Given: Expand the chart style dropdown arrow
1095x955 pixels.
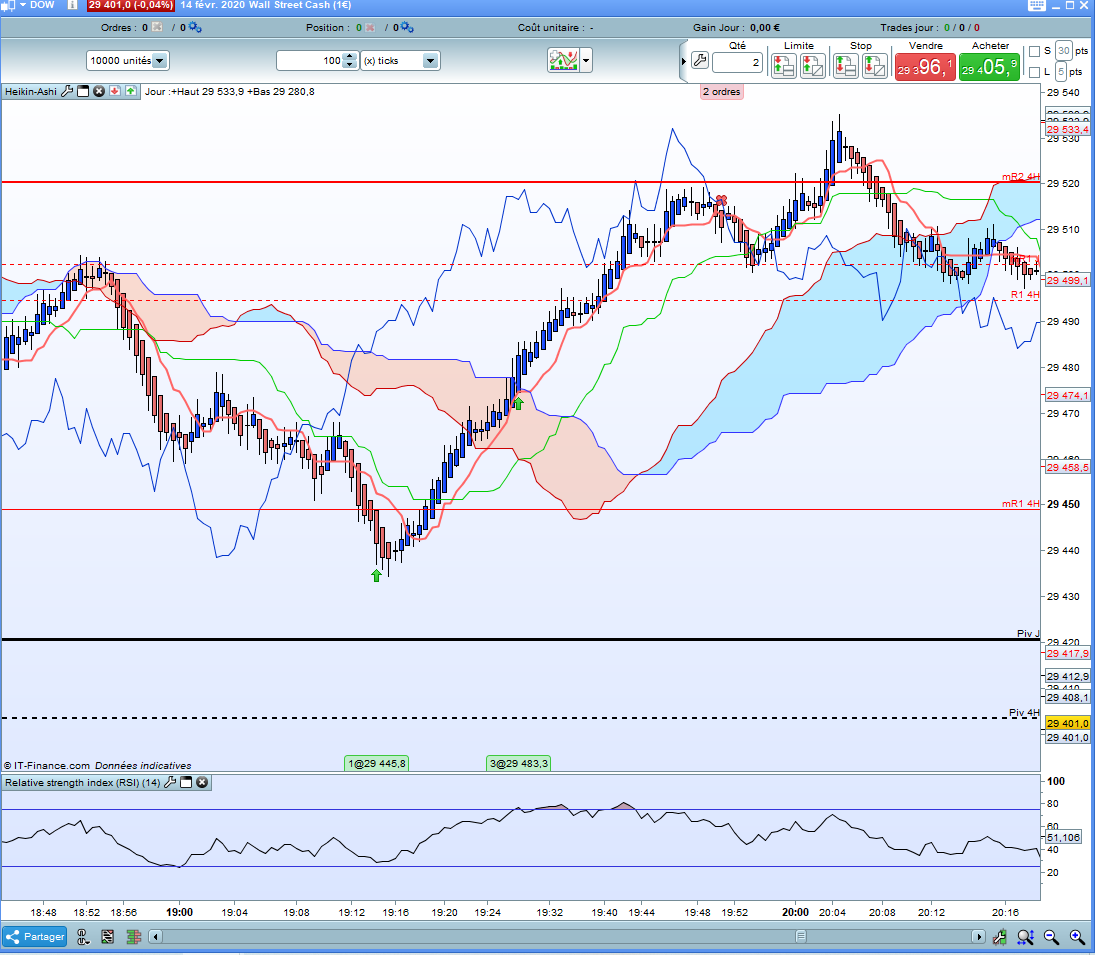Looking at the screenshot, I should (x=586, y=61).
